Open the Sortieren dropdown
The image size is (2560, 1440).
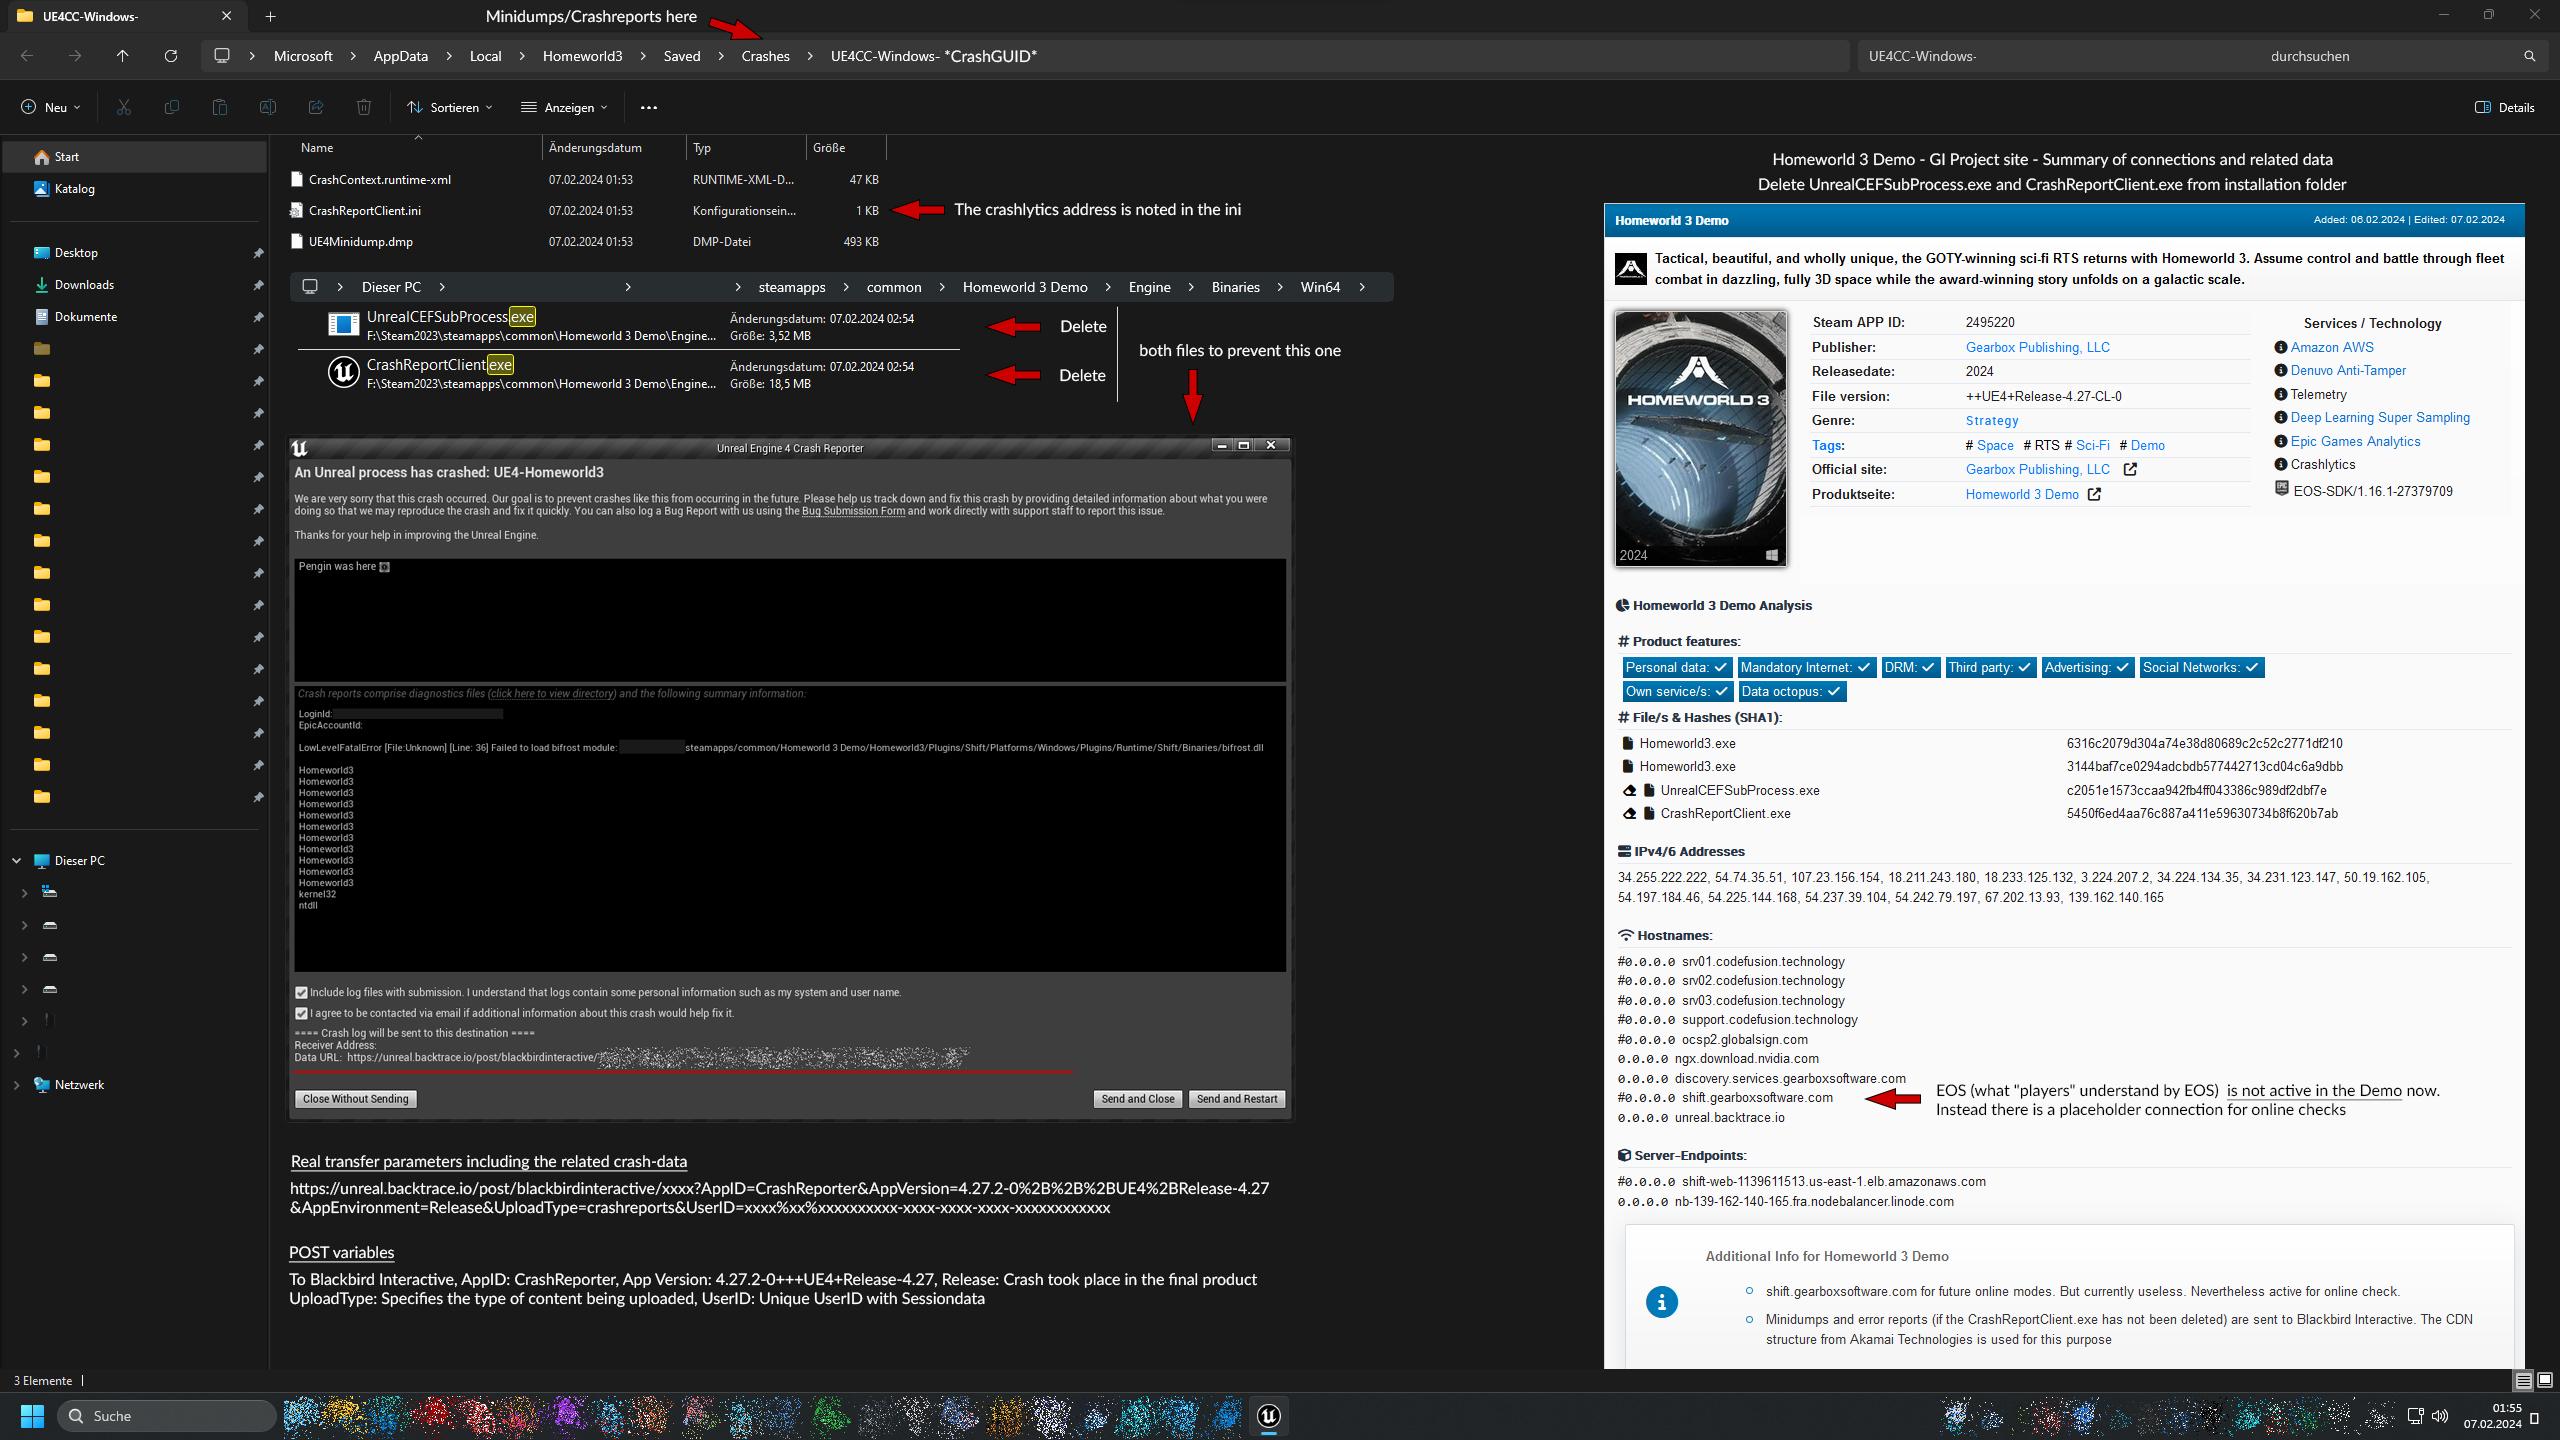[449, 107]
